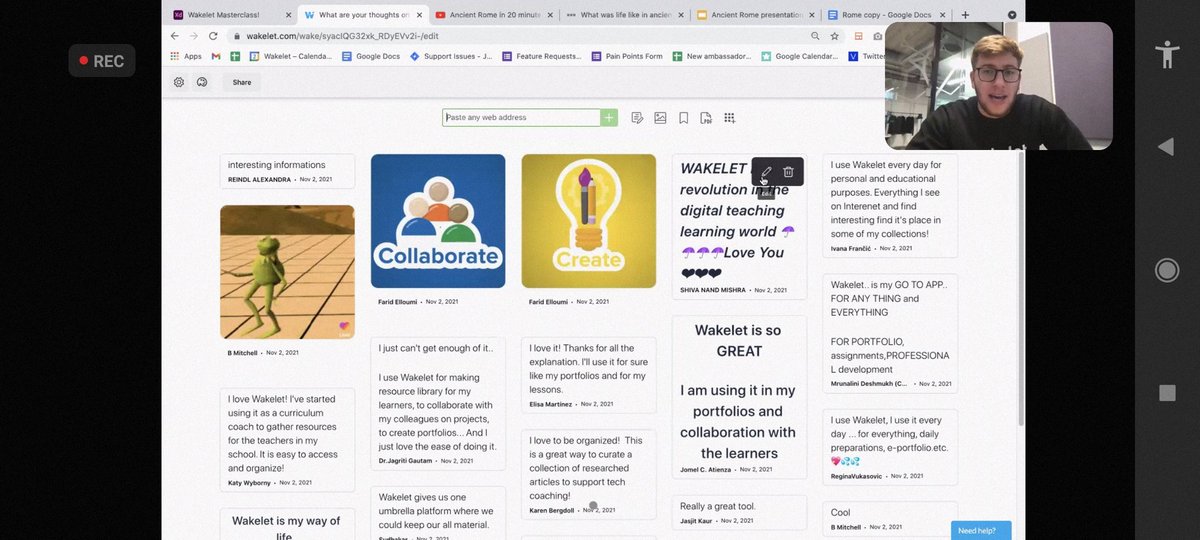Open the Google Docs bookmark
The width and height of the screenshot is (1200, 540).
click(x=371, y=56)
